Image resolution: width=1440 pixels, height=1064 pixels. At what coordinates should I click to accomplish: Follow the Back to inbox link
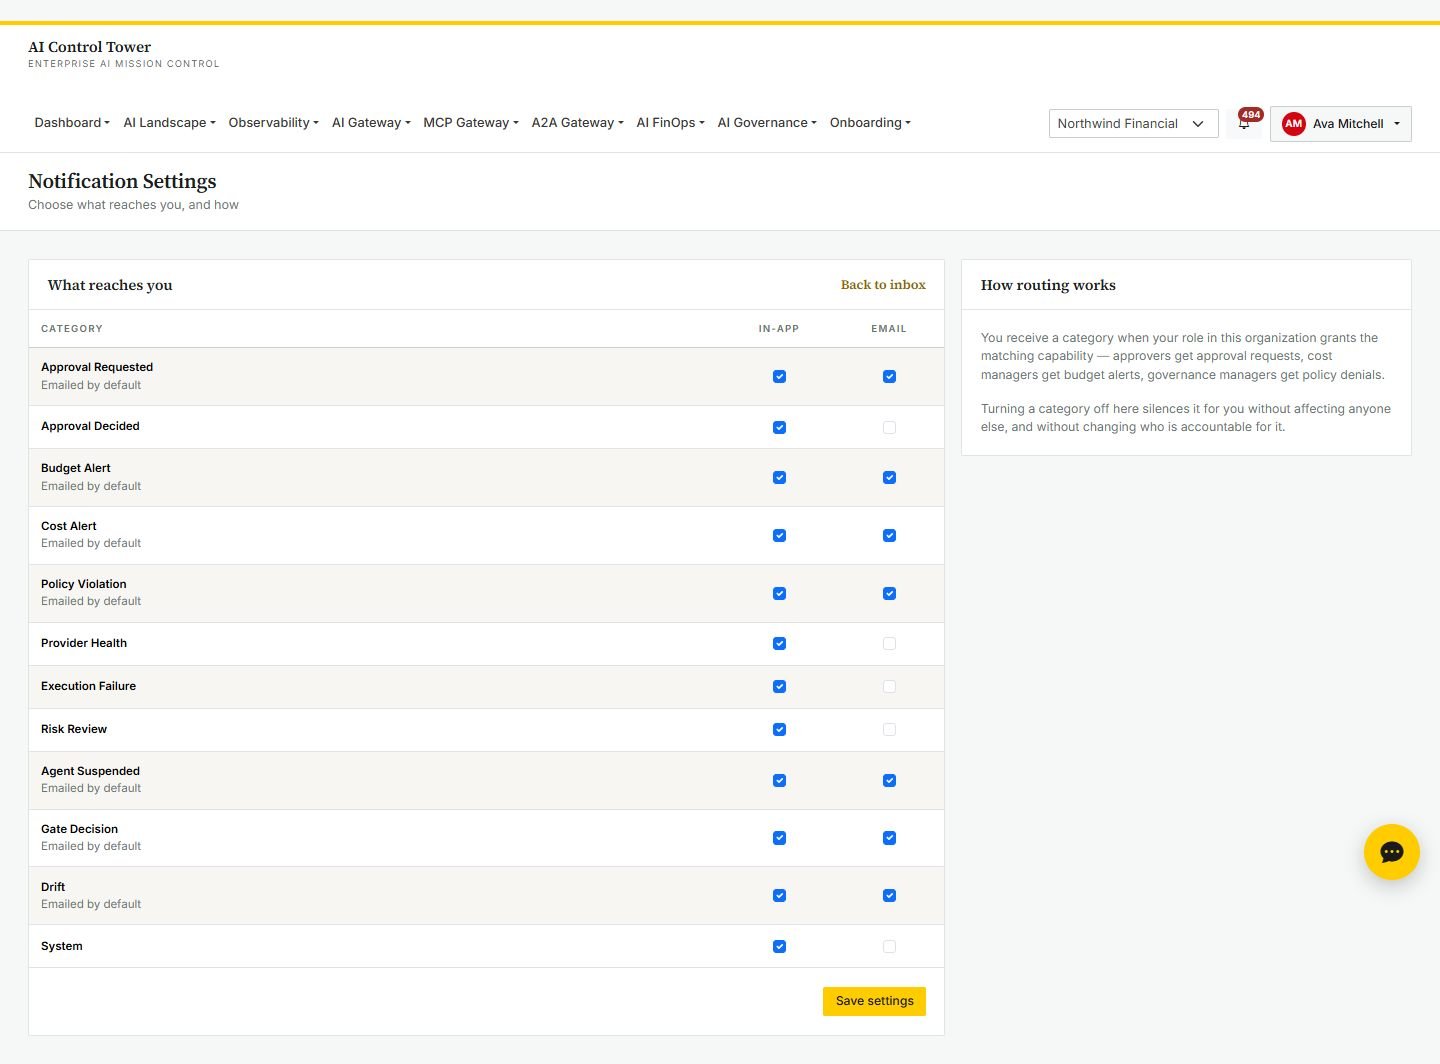click(x=883, y=285)
